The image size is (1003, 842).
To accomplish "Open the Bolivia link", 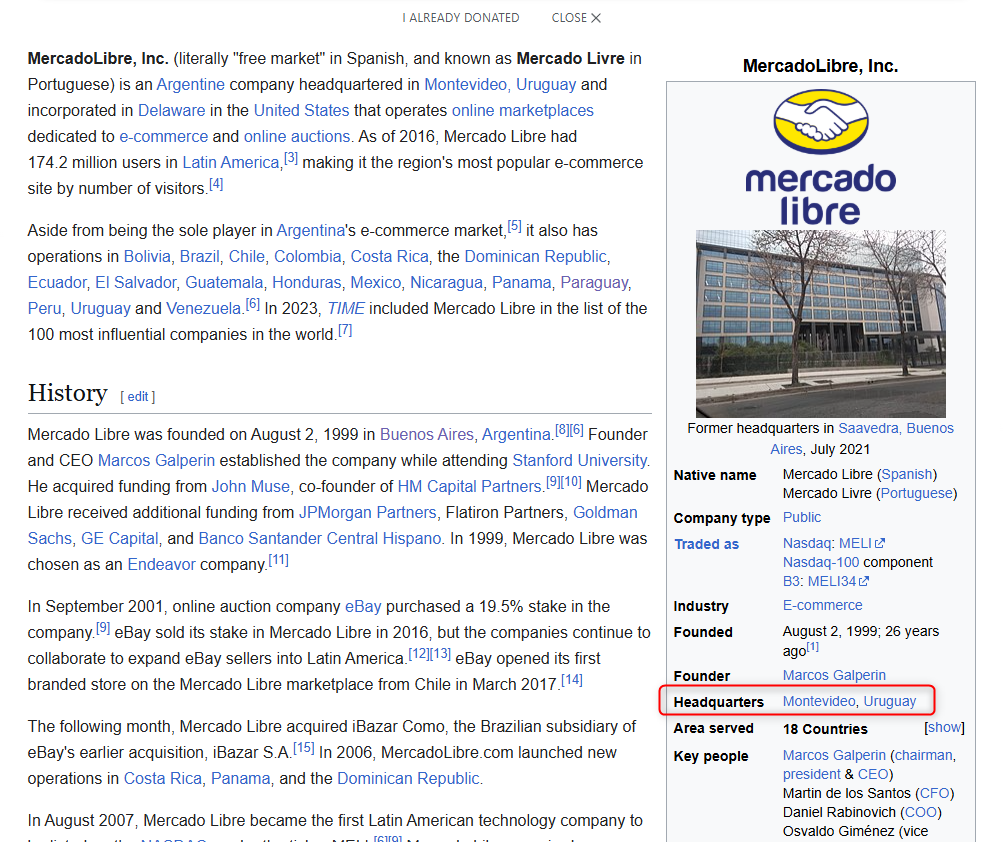I will pos(147,257).
